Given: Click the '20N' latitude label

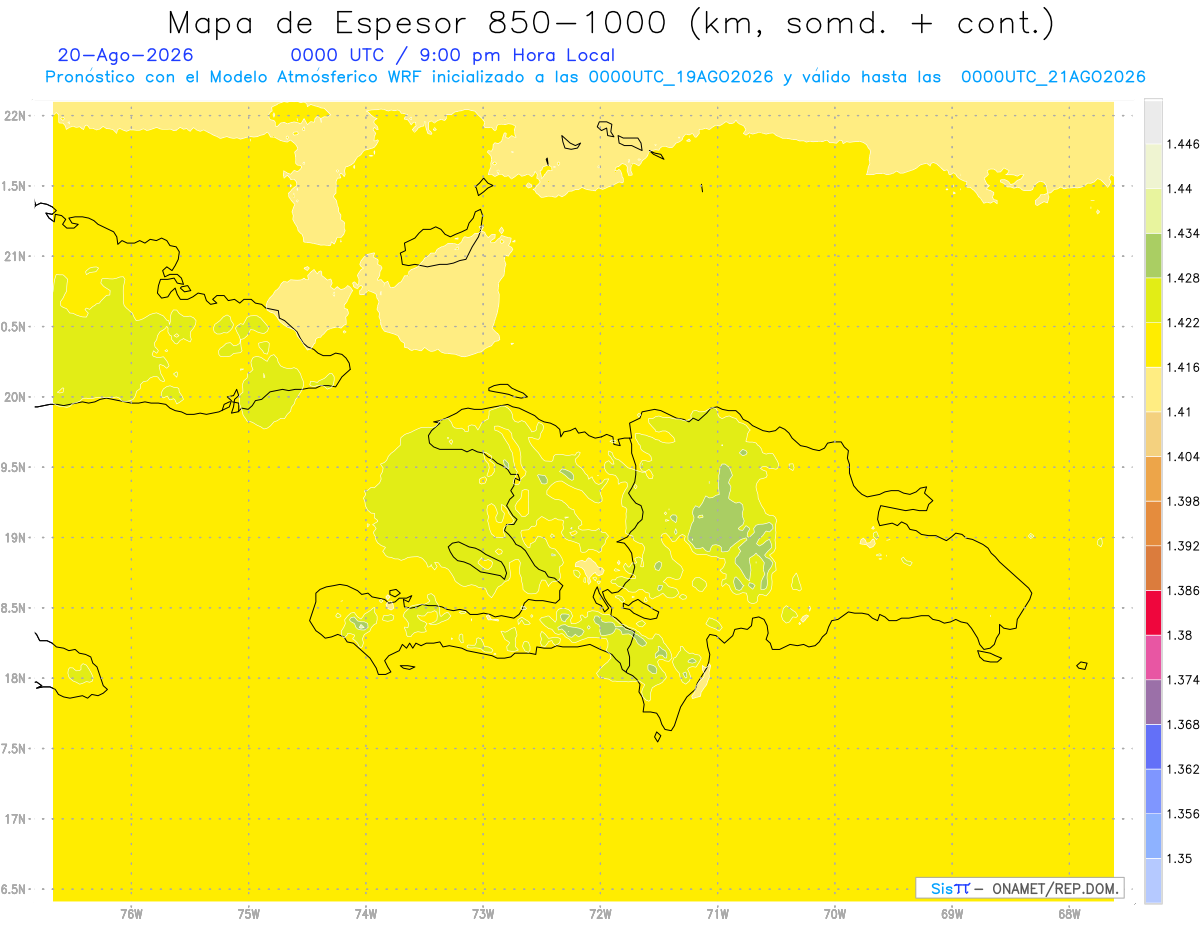Looking at the screenshot, I should point(16,397).
